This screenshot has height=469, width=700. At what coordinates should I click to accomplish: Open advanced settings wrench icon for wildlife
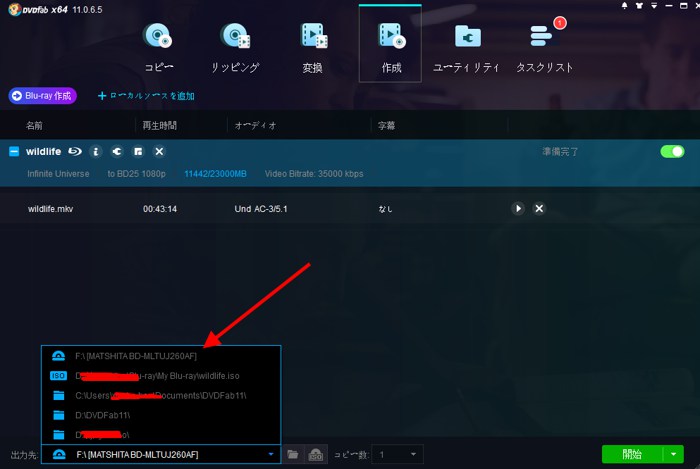117,152
